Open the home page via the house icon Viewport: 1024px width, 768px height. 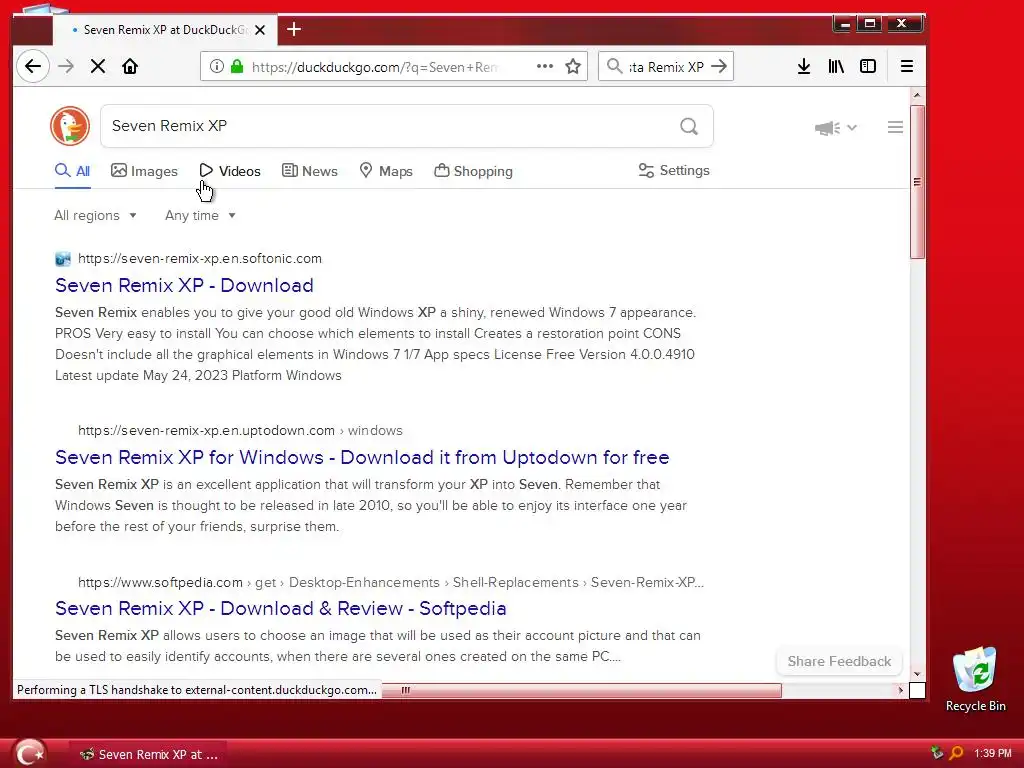tap(130, 66)
